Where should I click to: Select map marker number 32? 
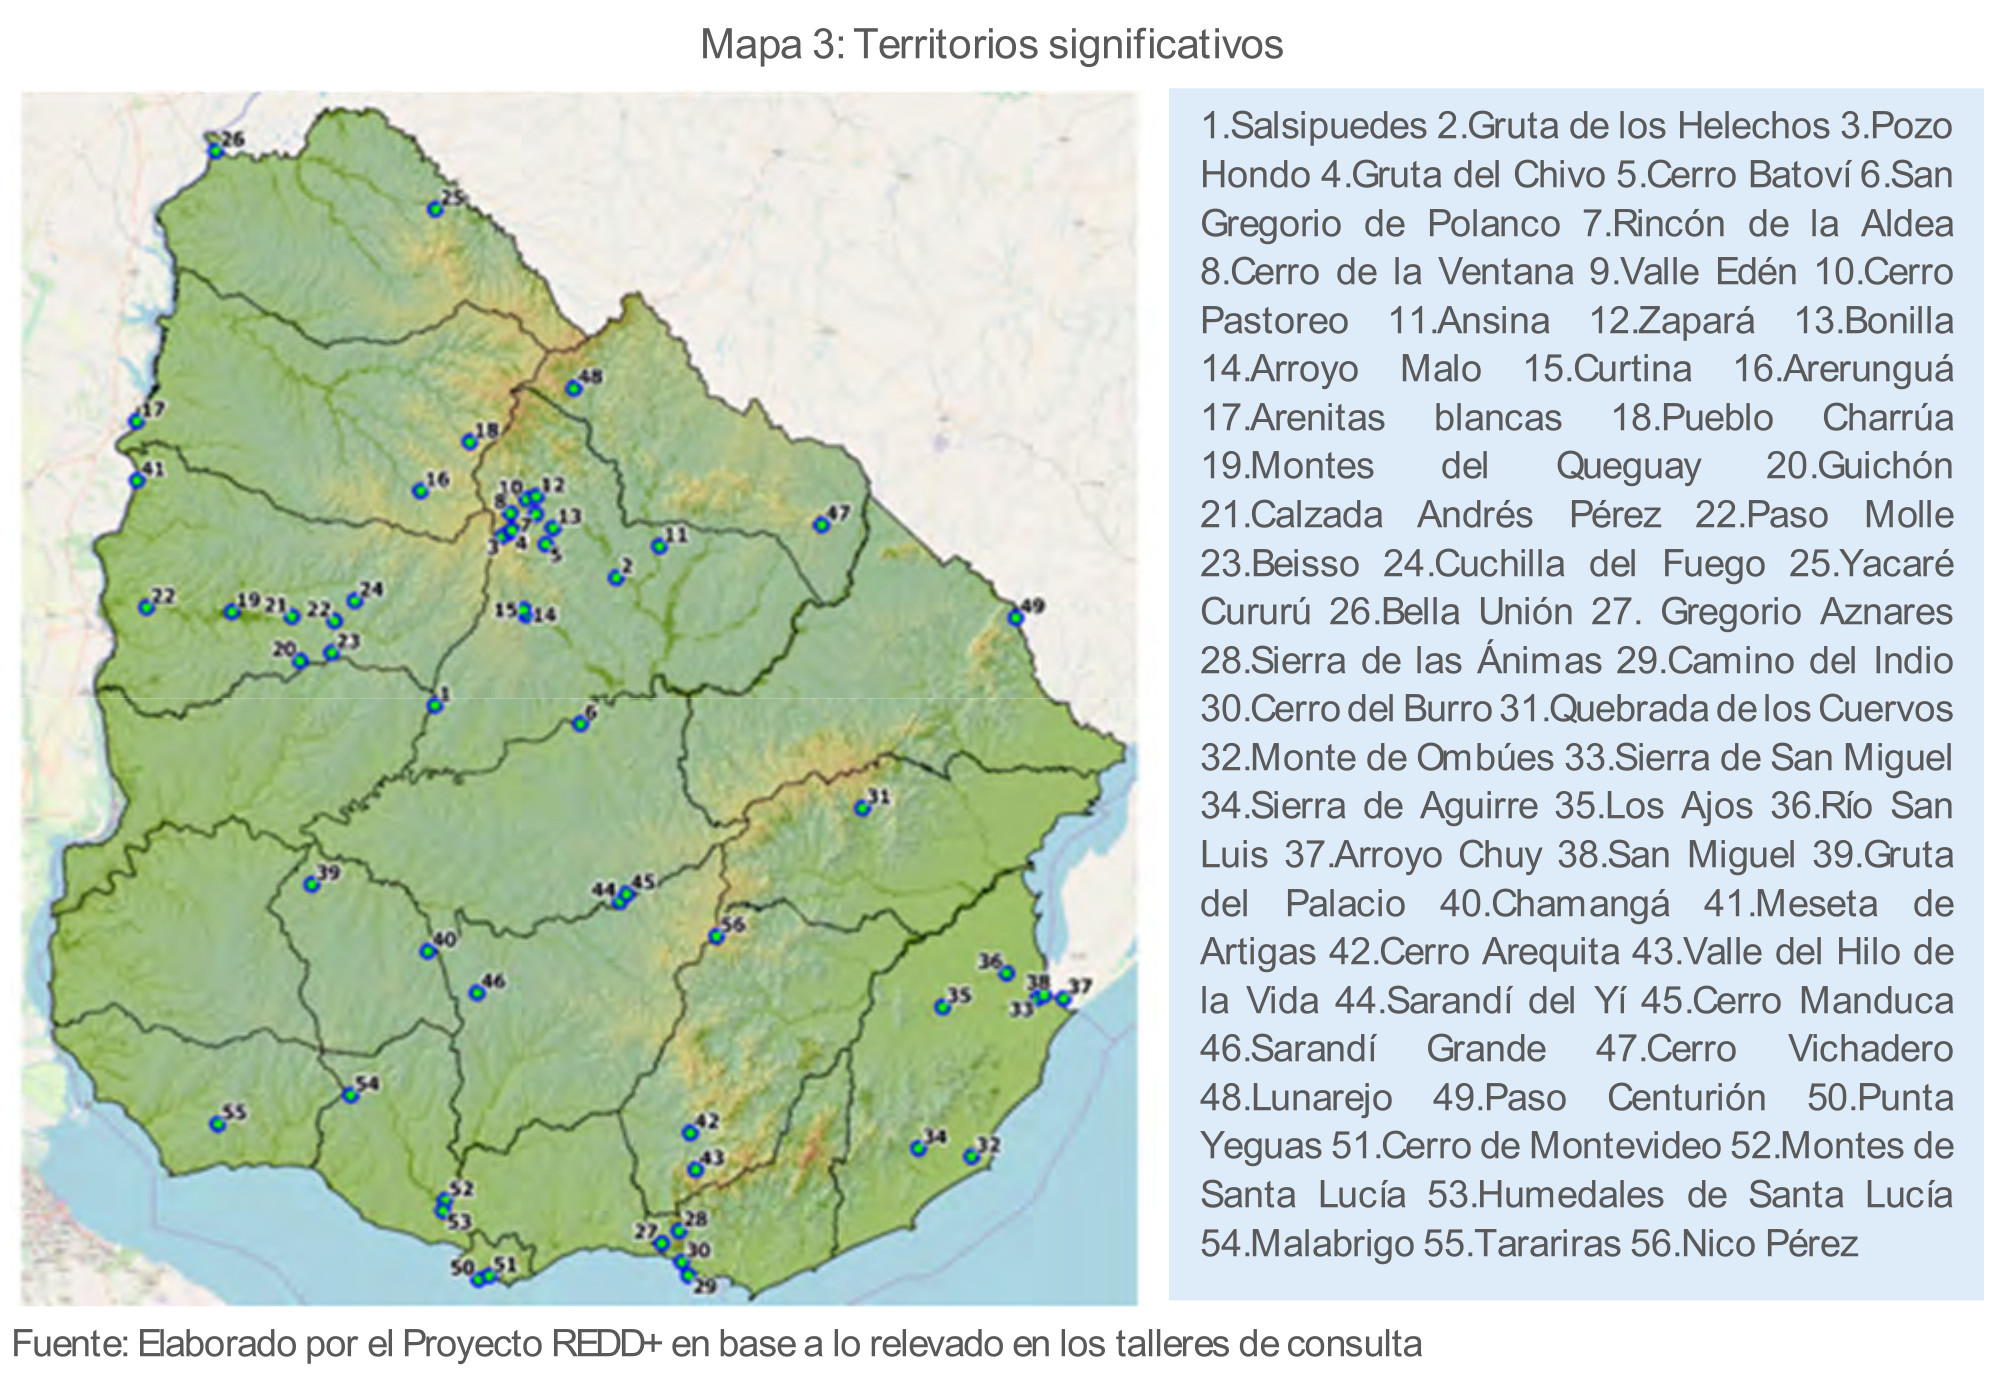(x=971, y=1156)
